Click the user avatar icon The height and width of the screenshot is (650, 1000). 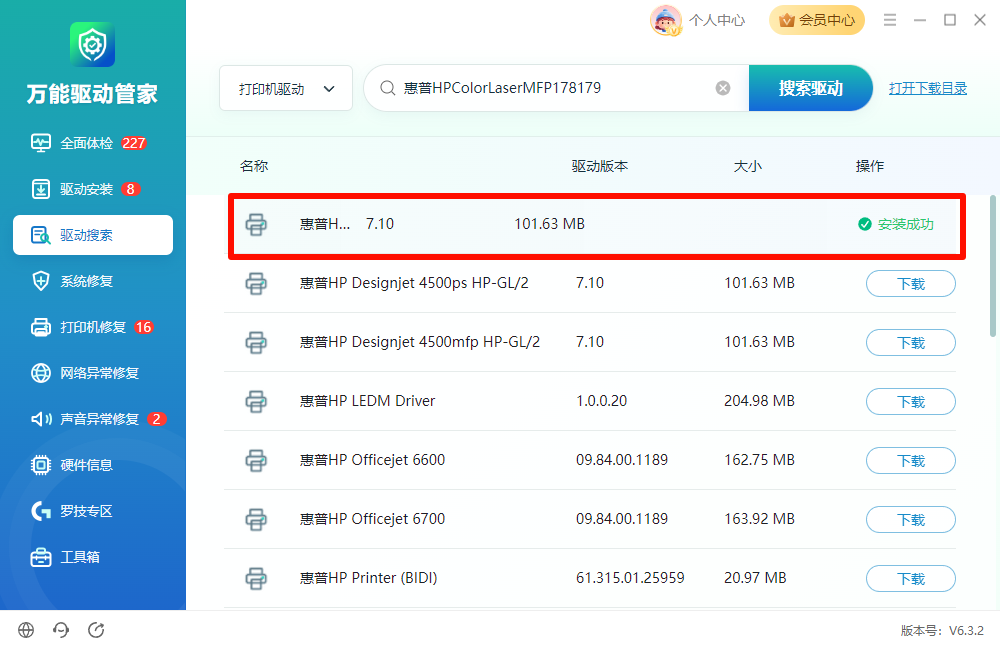[x=666, y=20]
